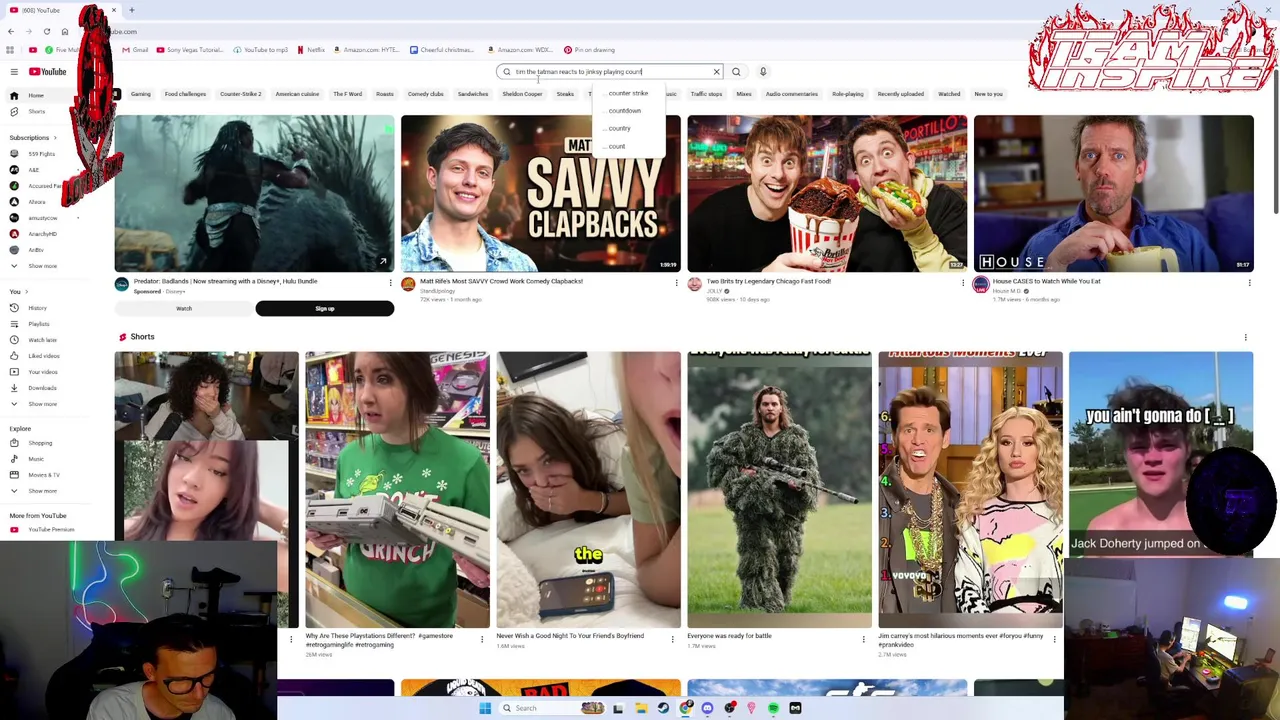
Task: Click the YouTube logo
Action: click(47, 72)
